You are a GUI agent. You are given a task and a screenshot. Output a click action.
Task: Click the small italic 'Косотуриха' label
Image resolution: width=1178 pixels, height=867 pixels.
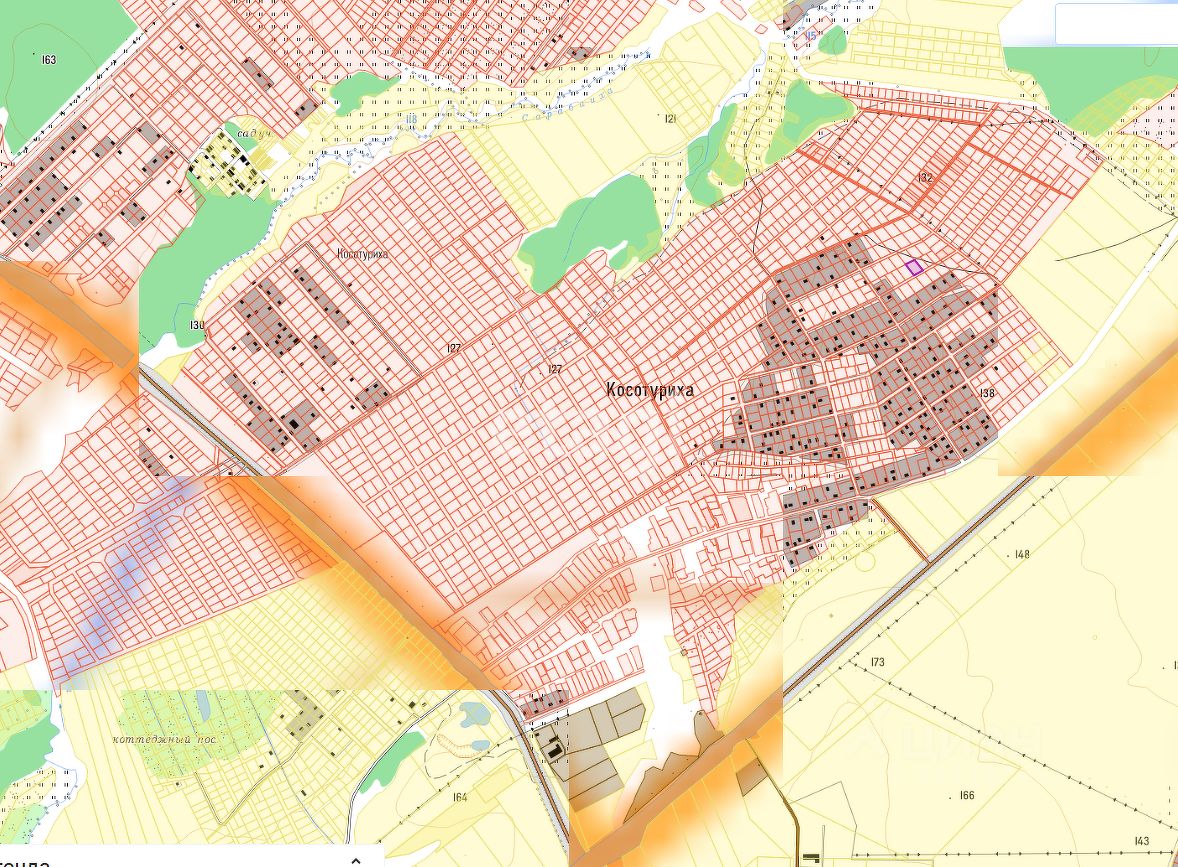point(364,254)
